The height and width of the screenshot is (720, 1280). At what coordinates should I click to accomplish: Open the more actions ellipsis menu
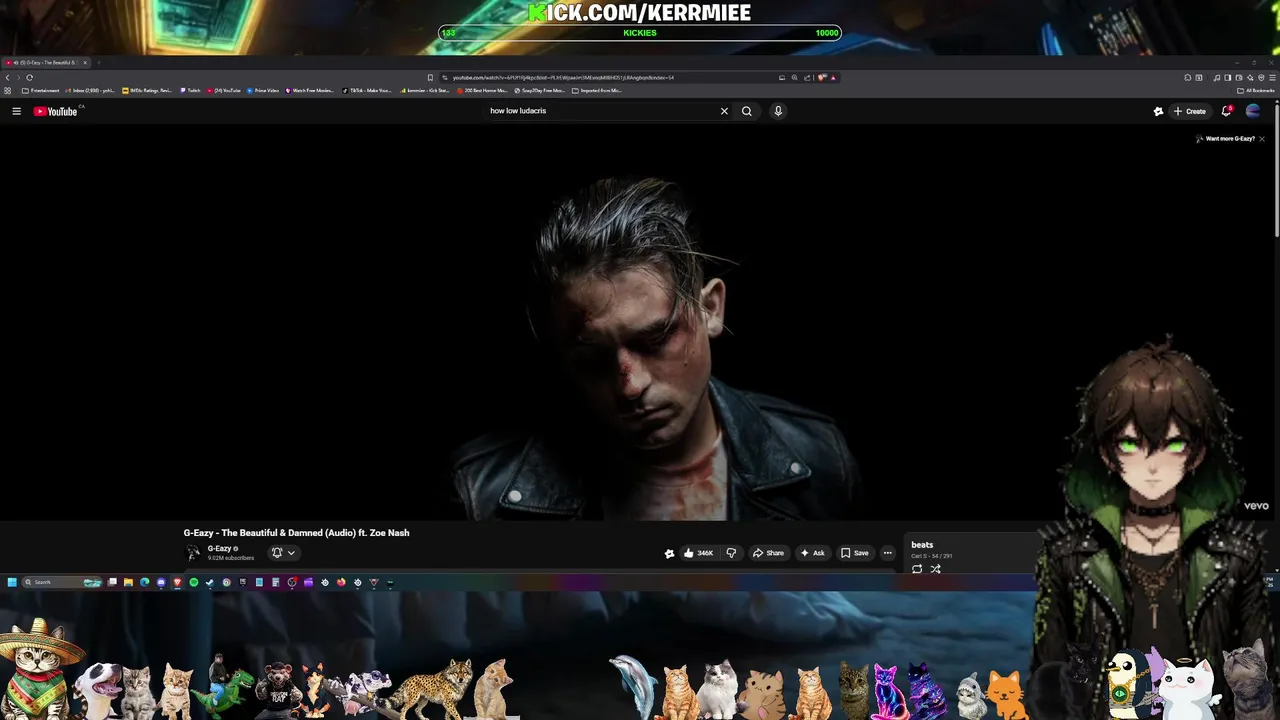pyautogui.click(x=887, y=553)
